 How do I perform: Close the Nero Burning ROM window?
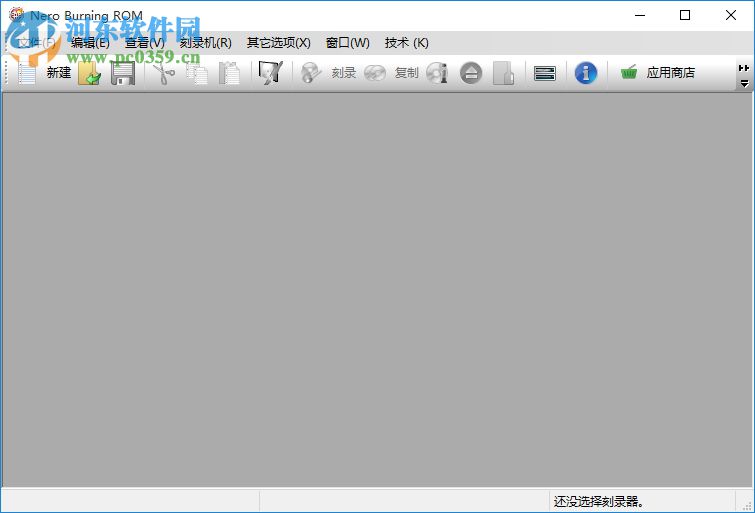point(730,15)
